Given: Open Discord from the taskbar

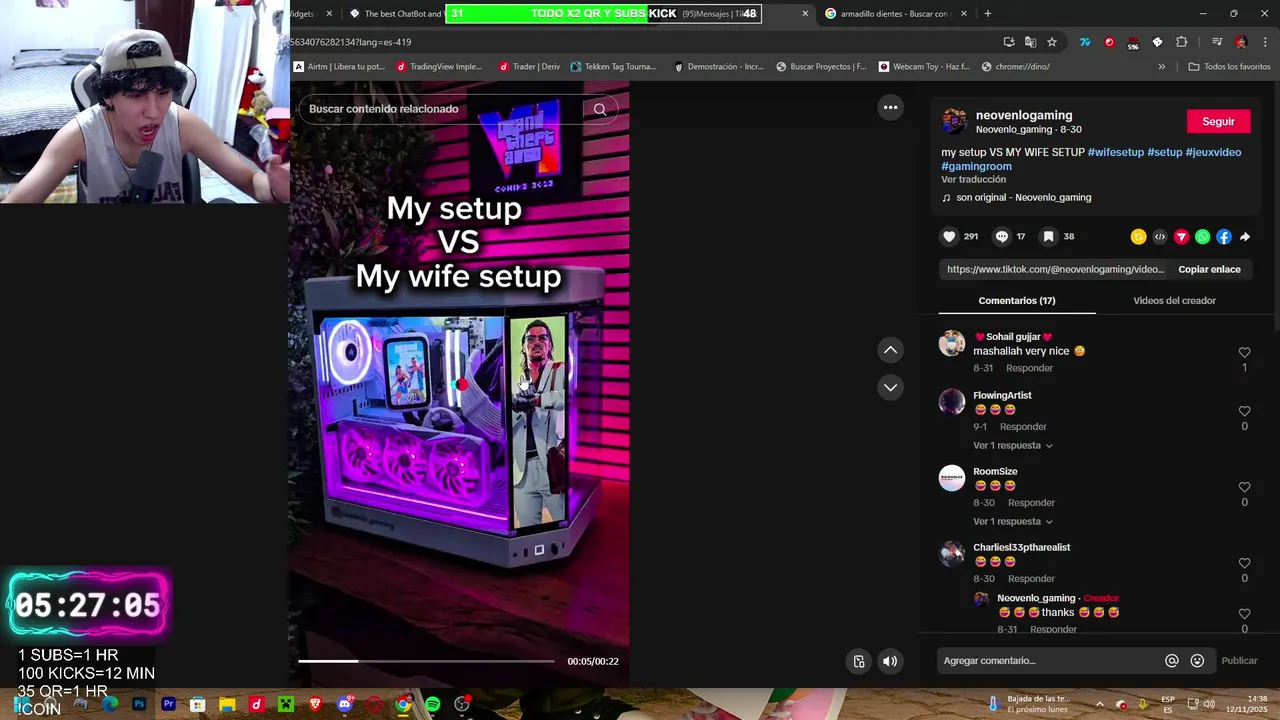Looking at the screenshot, I should pos(345,705).
